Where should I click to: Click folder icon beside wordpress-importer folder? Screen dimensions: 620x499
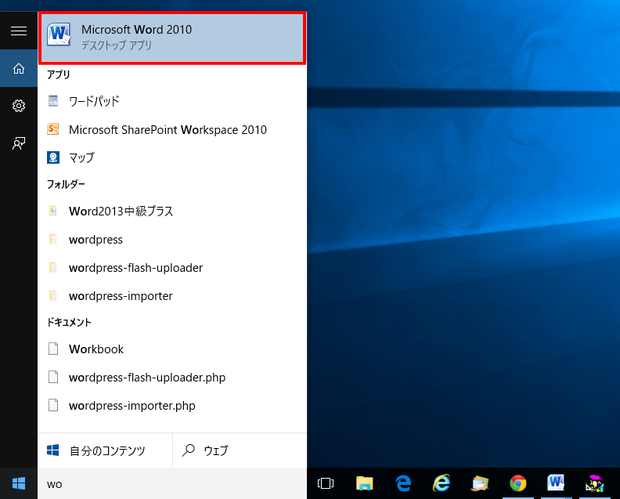53,296
